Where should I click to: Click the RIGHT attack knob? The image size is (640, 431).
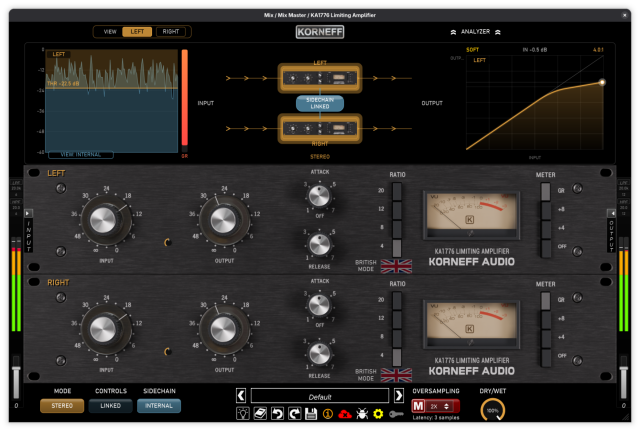pyautogui.click(x=319, y=305)
